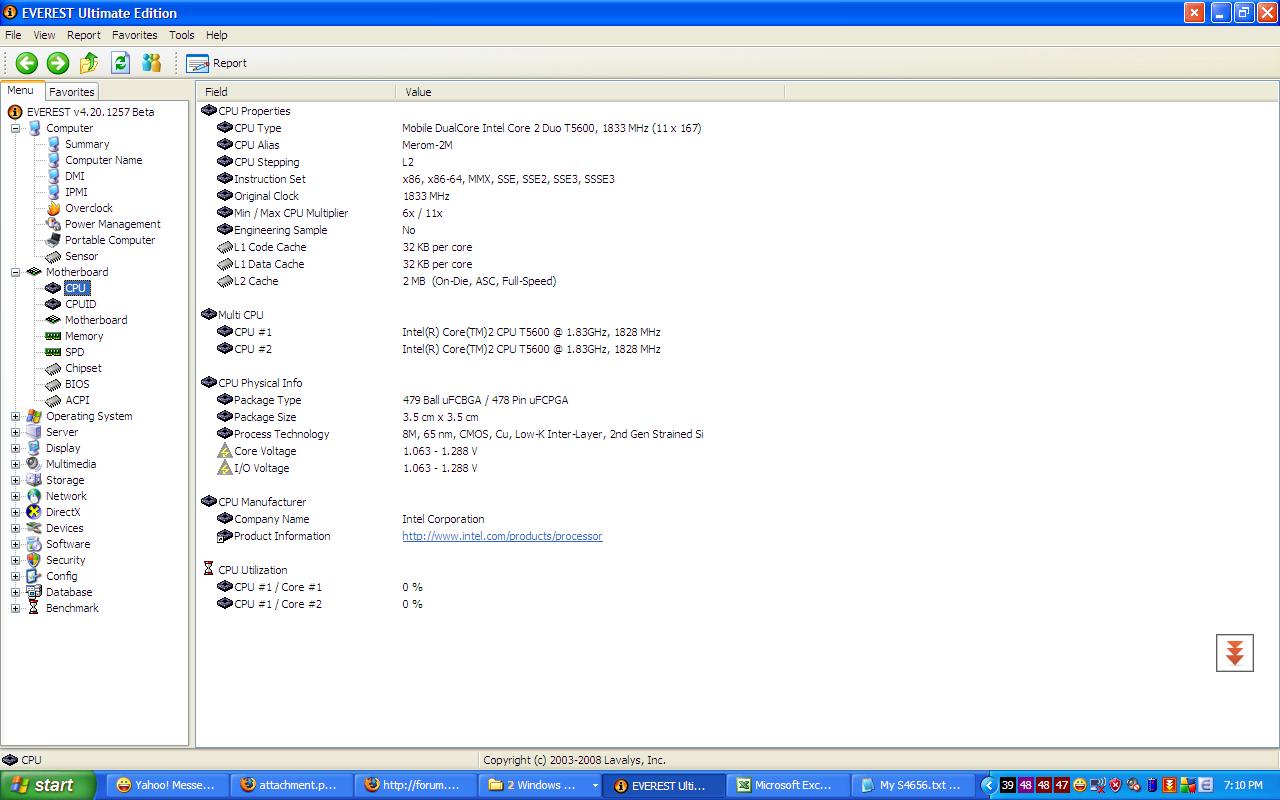This screenshot has width=1280, height=800.
Task: Click the Field column header
Action: pos(296,91)
